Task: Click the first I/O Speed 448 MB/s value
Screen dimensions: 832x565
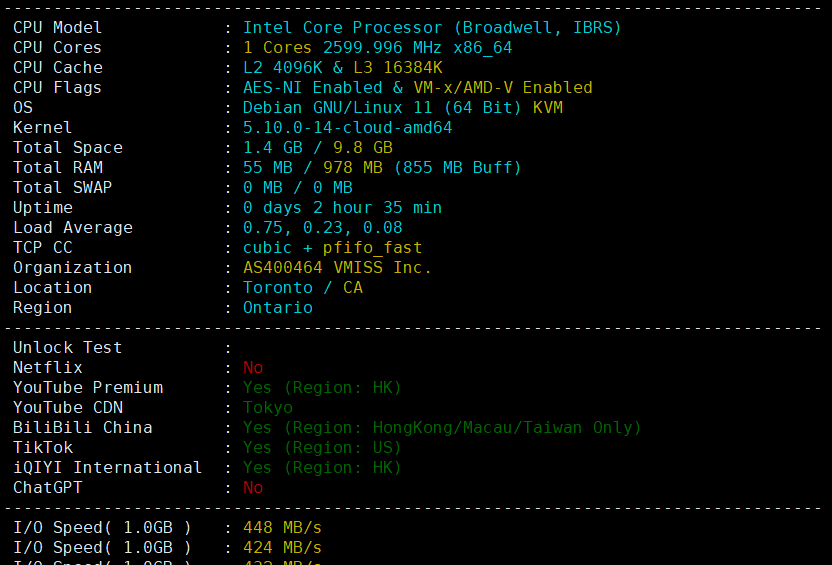Action: [x=282, y=528]
